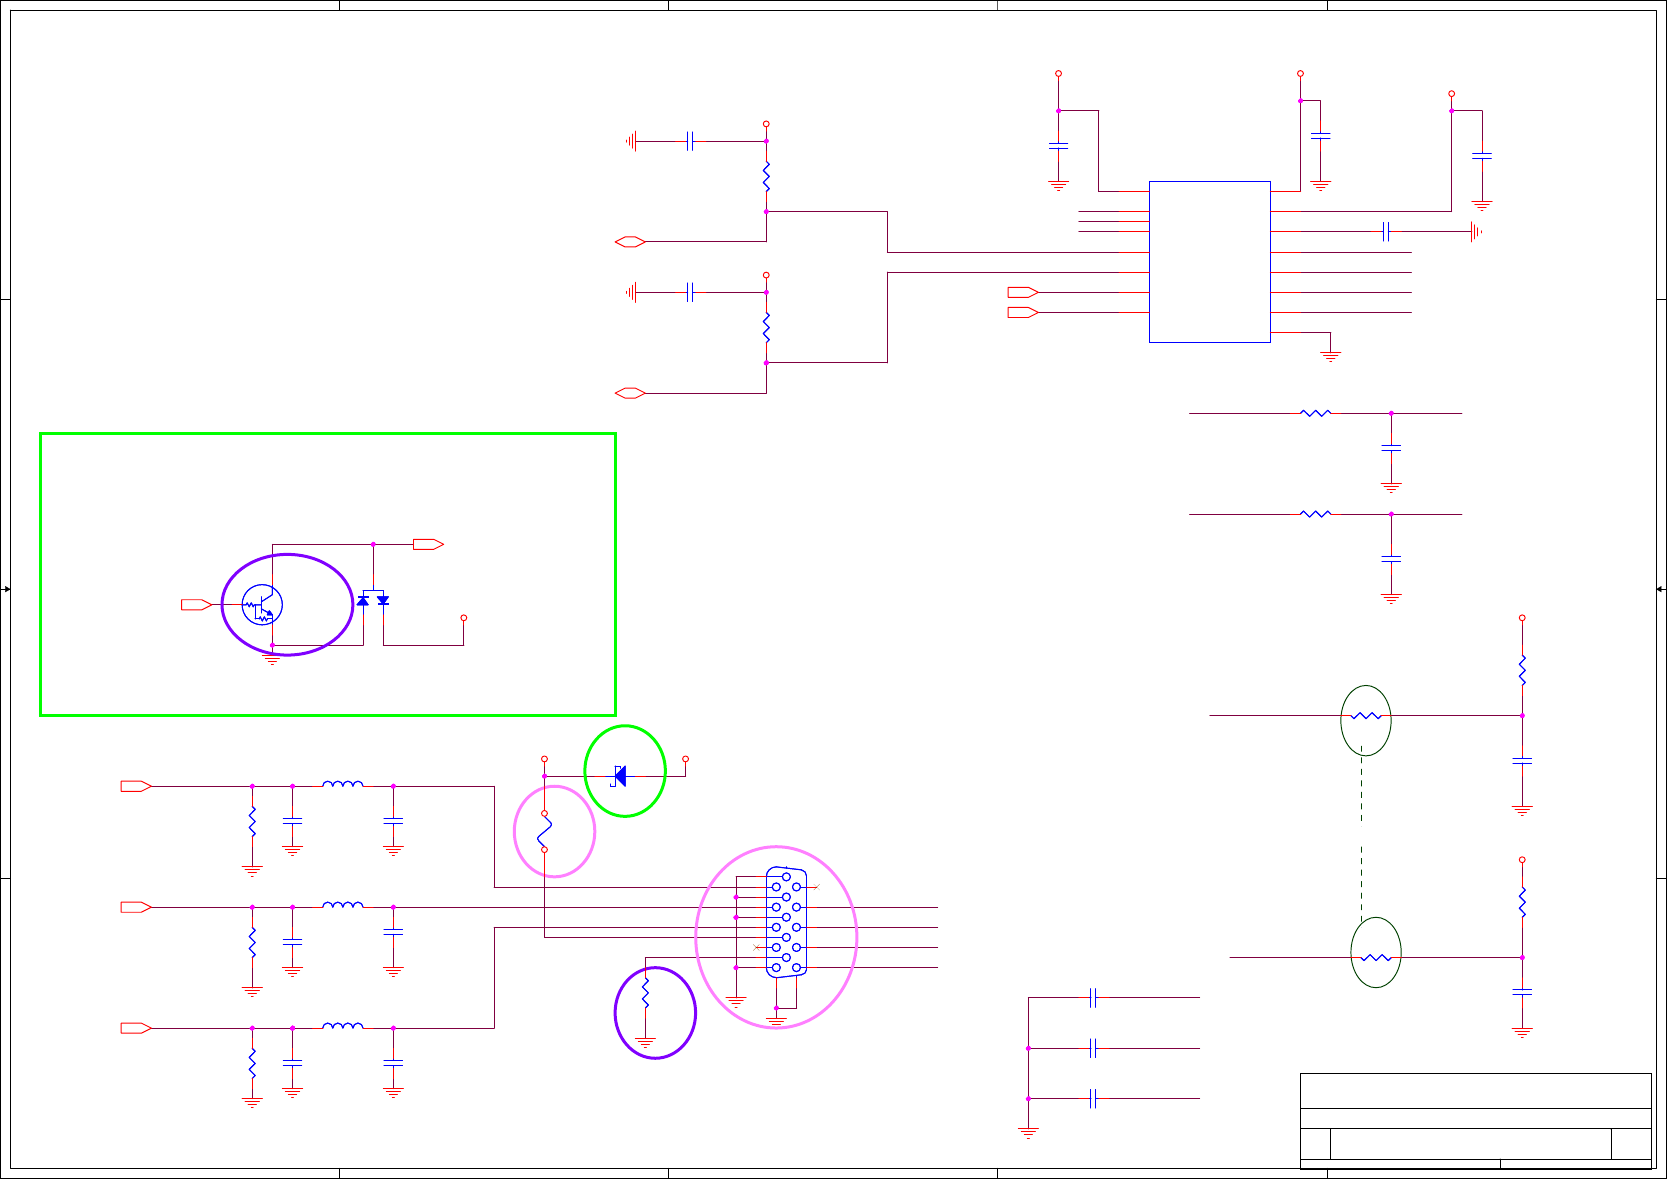Select the Schottky diode symbol
The height and width of the screenshot is (1179, 1667).
[620, 776]
